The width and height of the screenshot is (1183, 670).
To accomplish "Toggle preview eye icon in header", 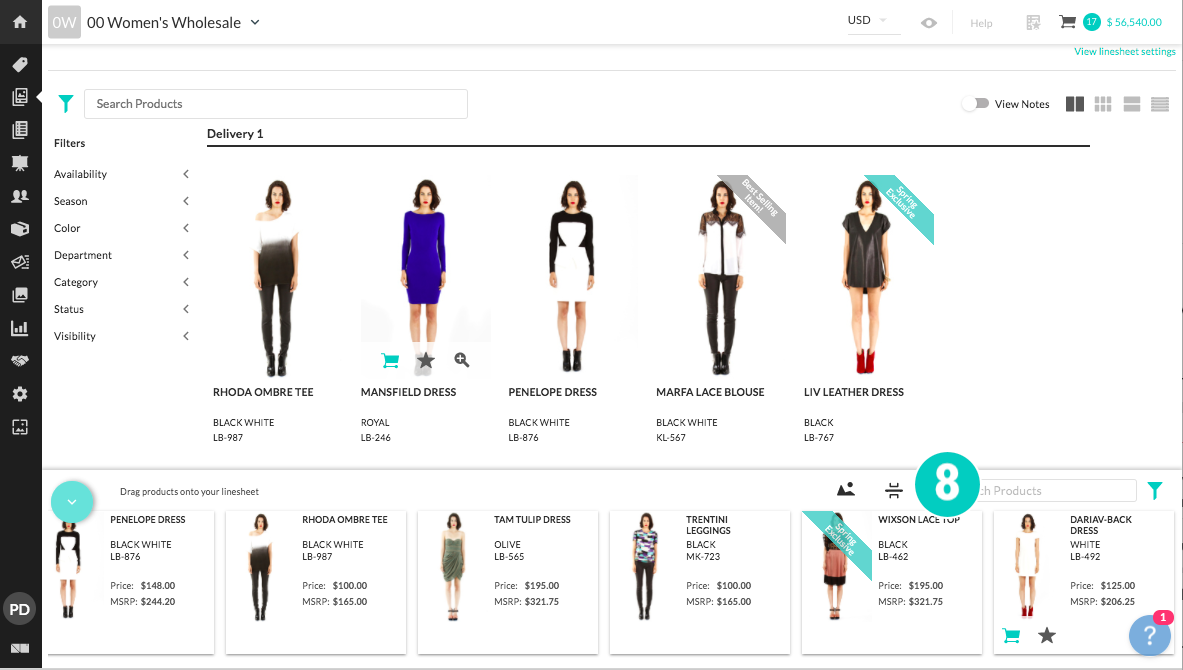I will pos(929,23).
